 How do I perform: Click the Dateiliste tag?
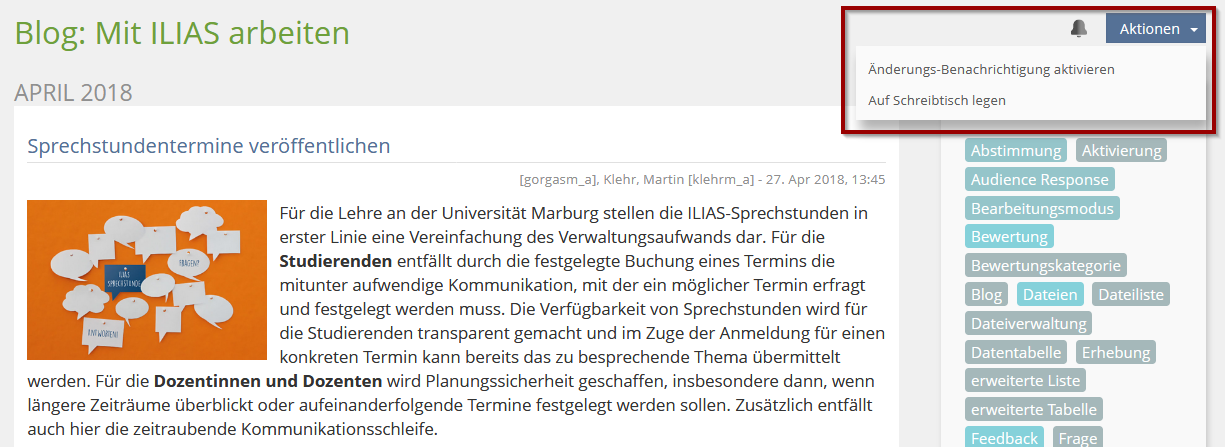[1130, 295]
